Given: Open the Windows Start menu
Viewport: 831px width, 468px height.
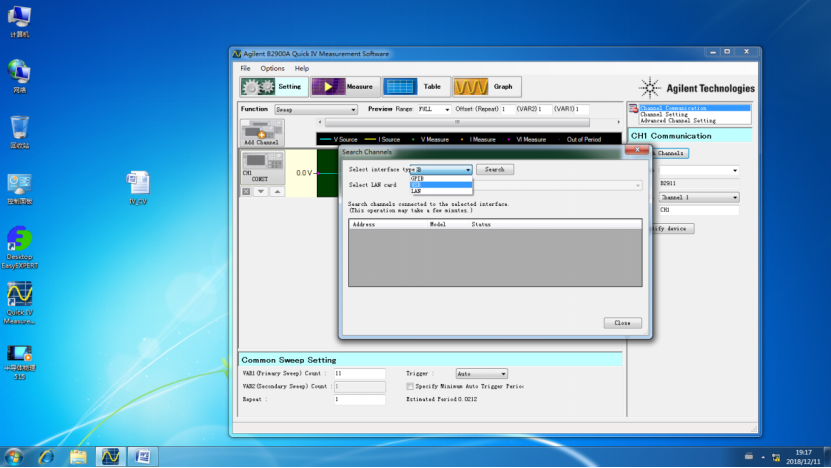Looking at the screenshot, I should click(14, 456).
